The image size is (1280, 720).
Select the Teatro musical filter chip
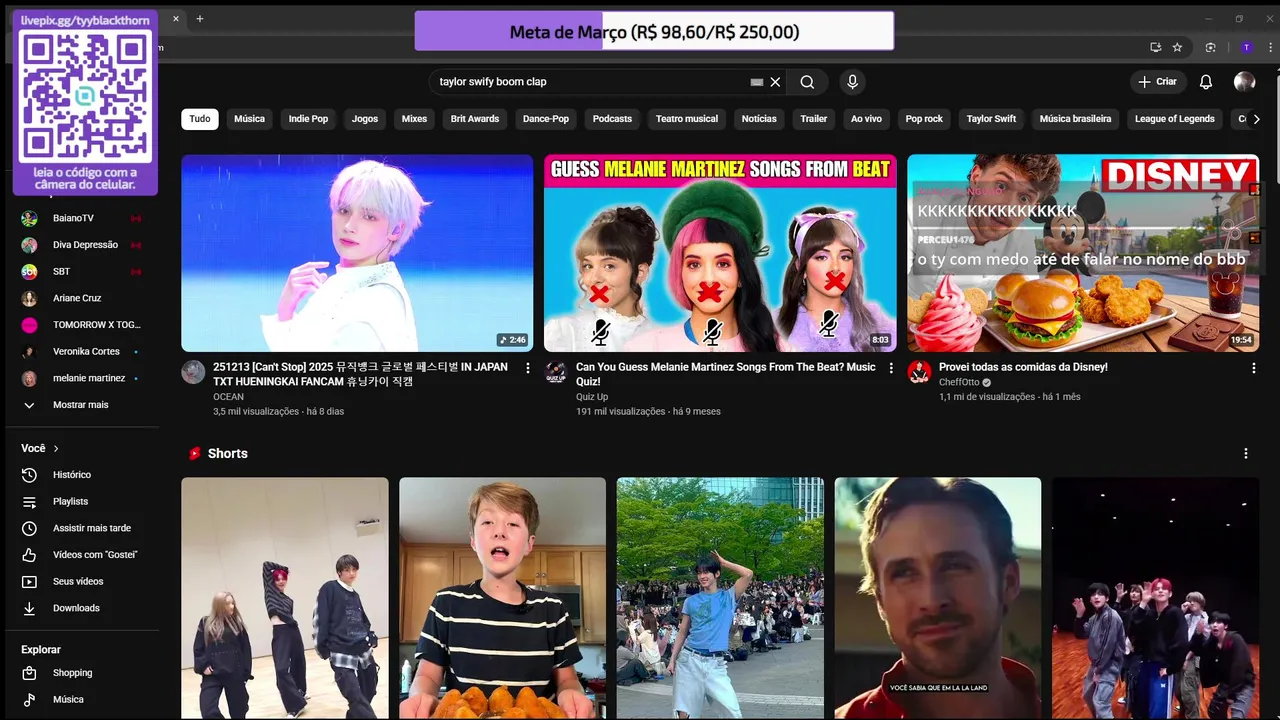tap(687, 119)
